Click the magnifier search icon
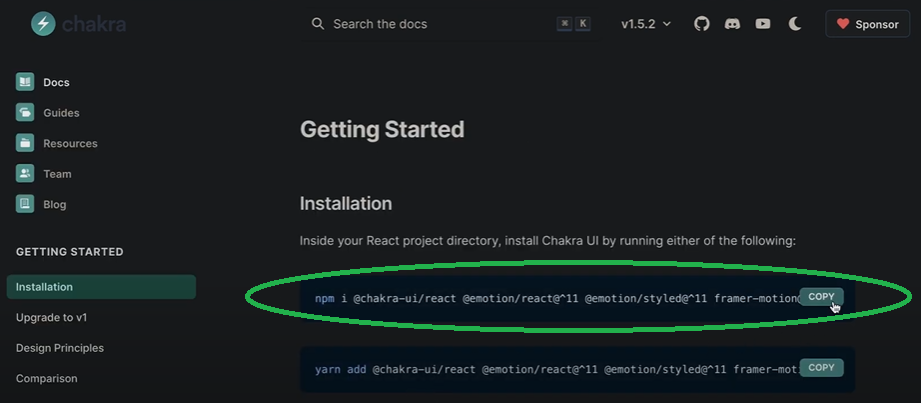Viewport: 921px width, 403px height. [318, 23]
